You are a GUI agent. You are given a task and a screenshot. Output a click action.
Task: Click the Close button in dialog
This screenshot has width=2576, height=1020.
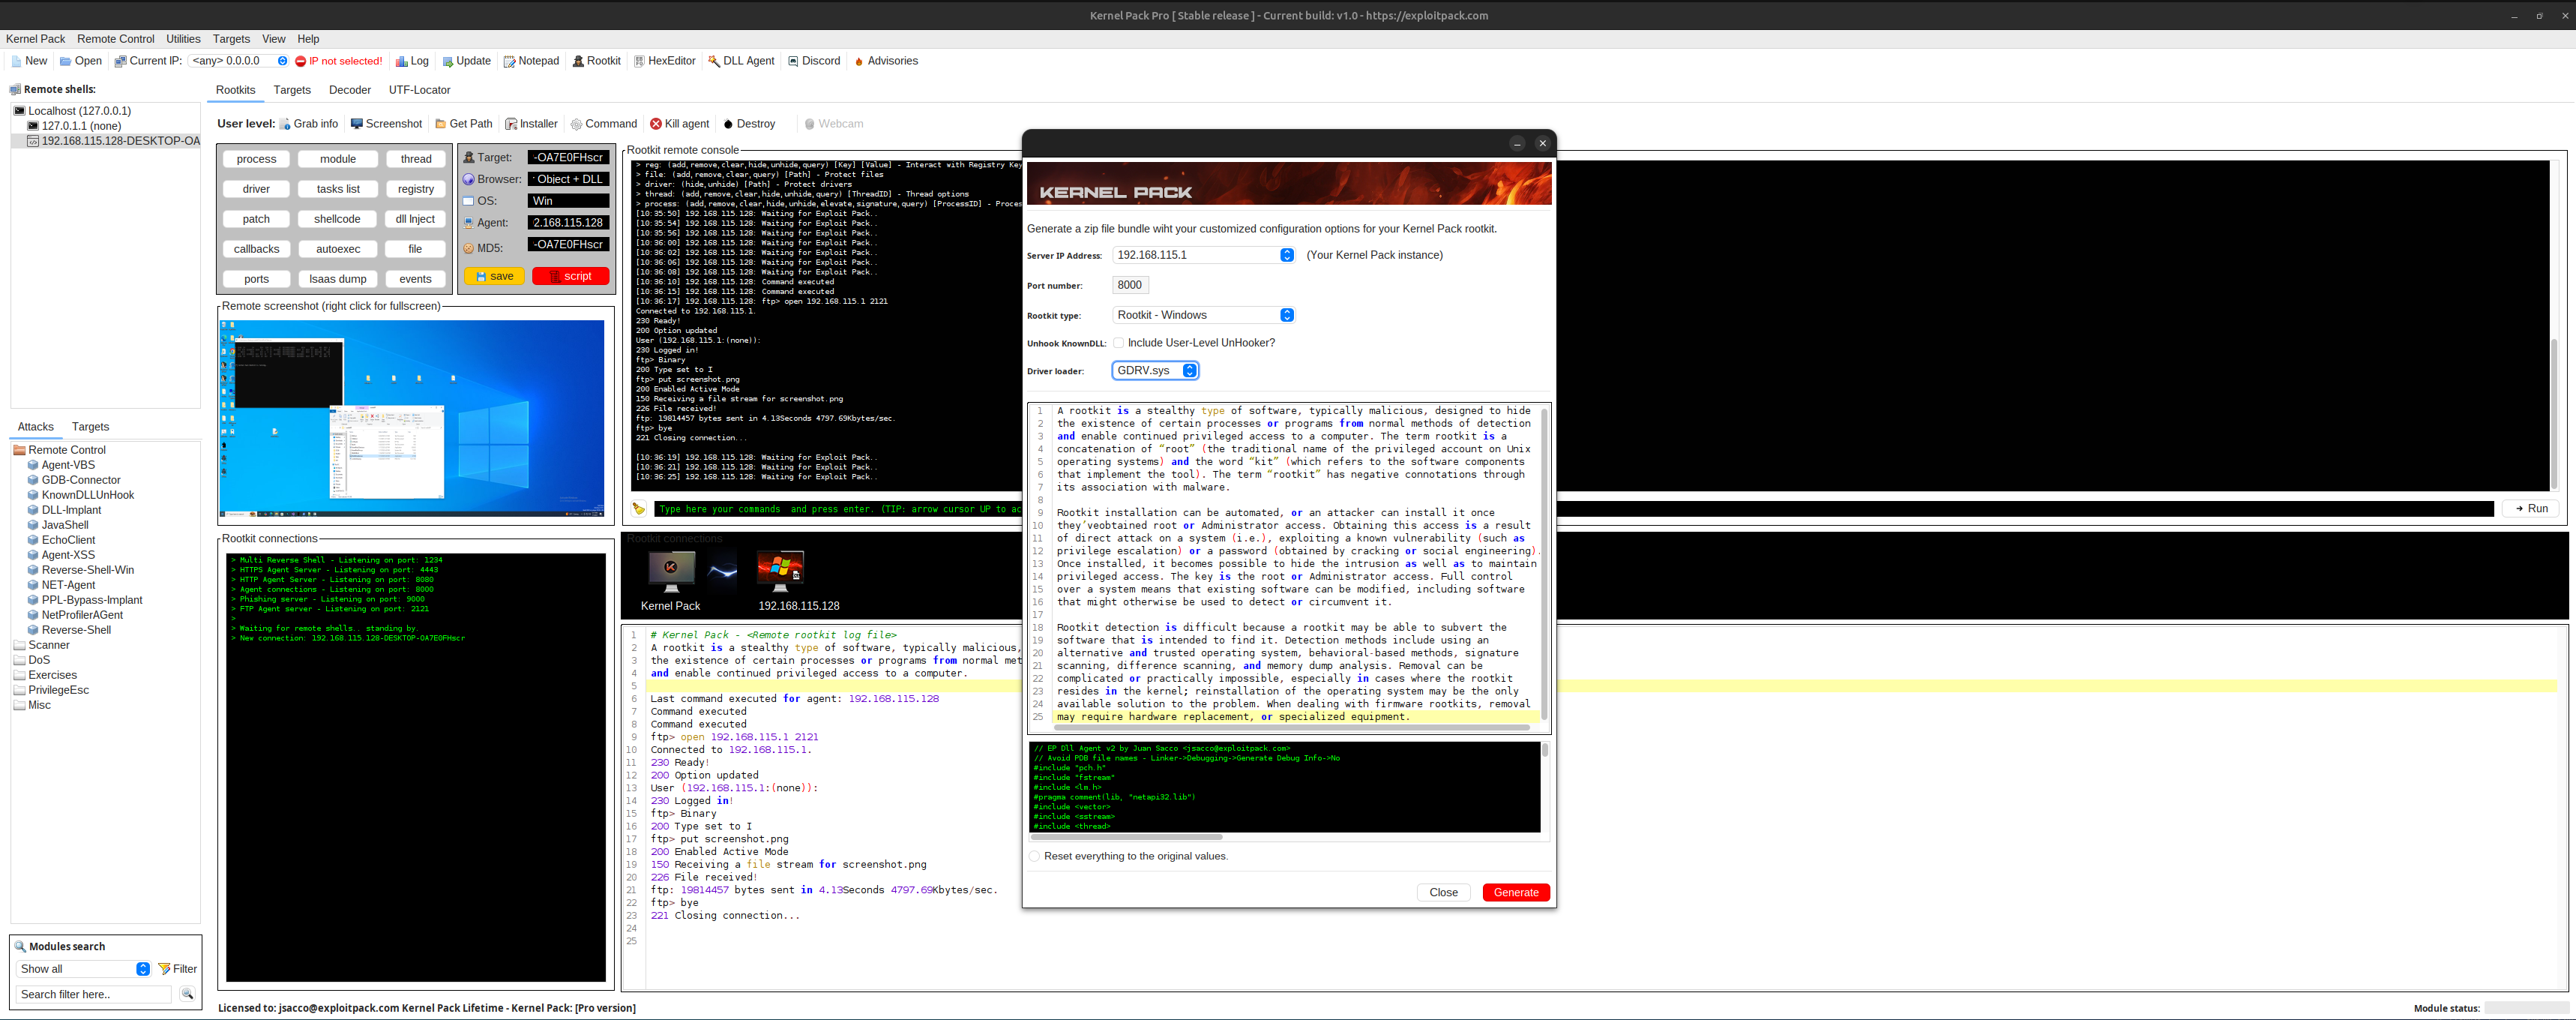pyautogui.click(x=1443, y=893)
